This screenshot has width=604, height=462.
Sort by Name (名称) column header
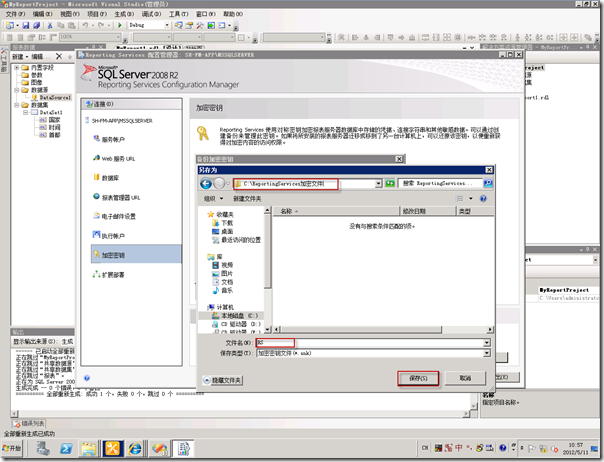coord(336,211)
